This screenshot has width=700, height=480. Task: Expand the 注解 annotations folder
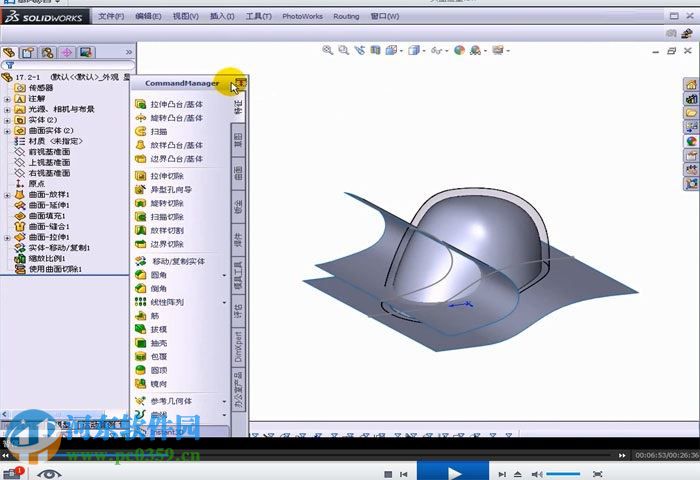[7, 99]
